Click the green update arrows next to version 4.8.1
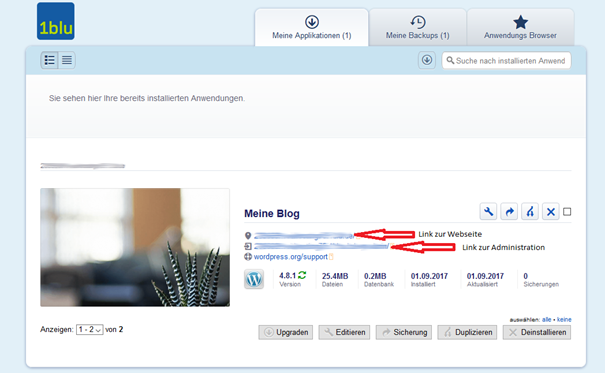The height and width of the screenshot is (373, 605). (302, 275)
